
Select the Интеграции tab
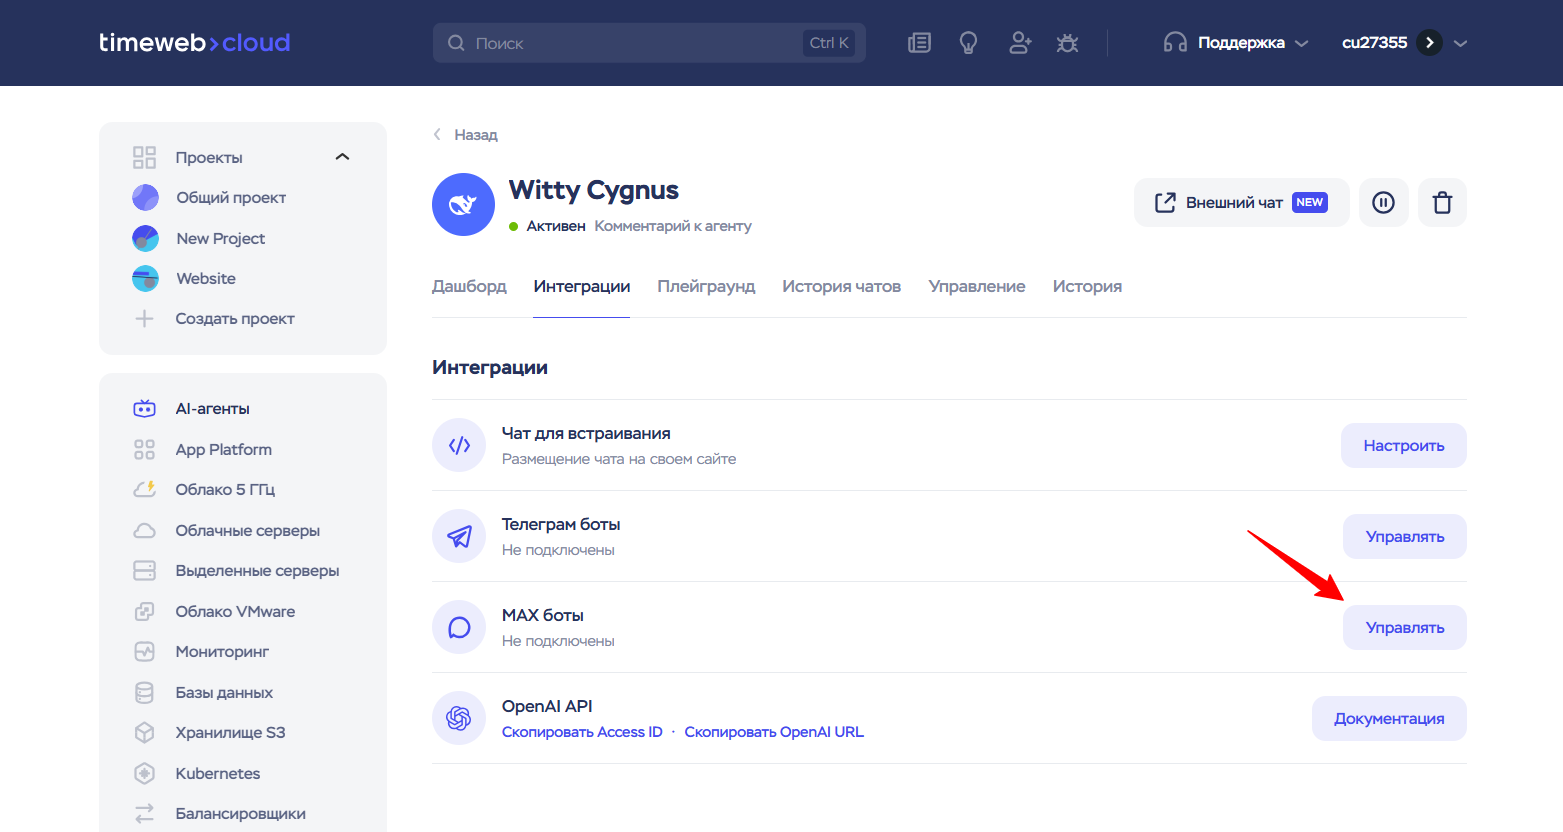tap(582, 287)
